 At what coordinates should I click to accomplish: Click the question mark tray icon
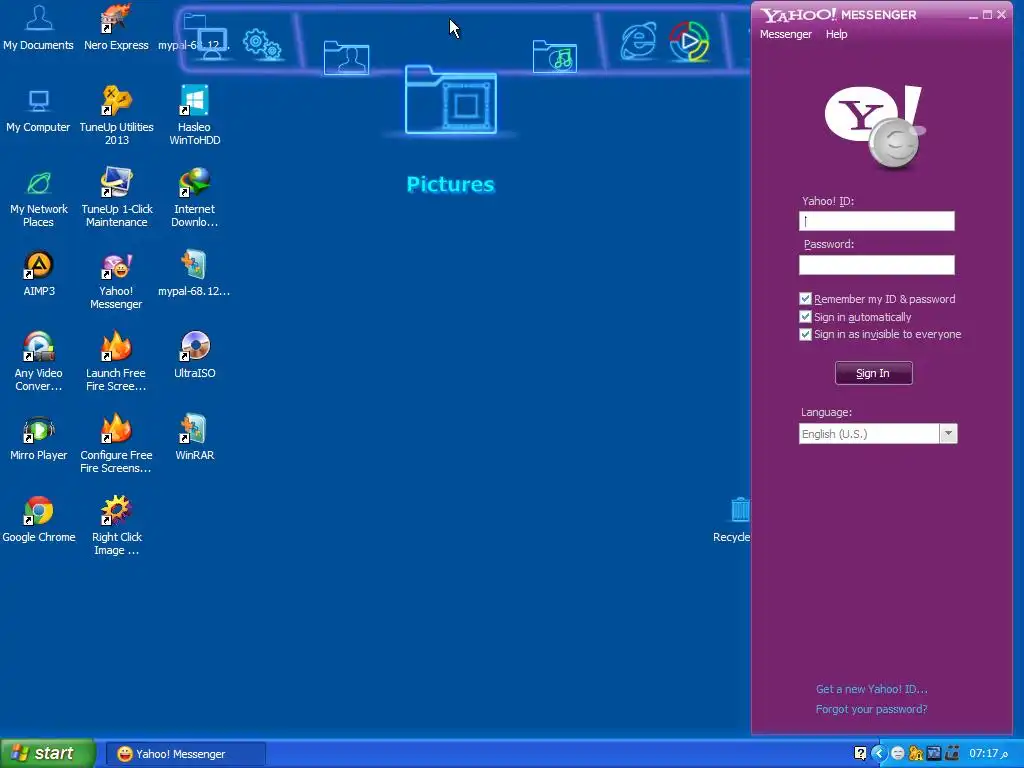pos(860,754)
